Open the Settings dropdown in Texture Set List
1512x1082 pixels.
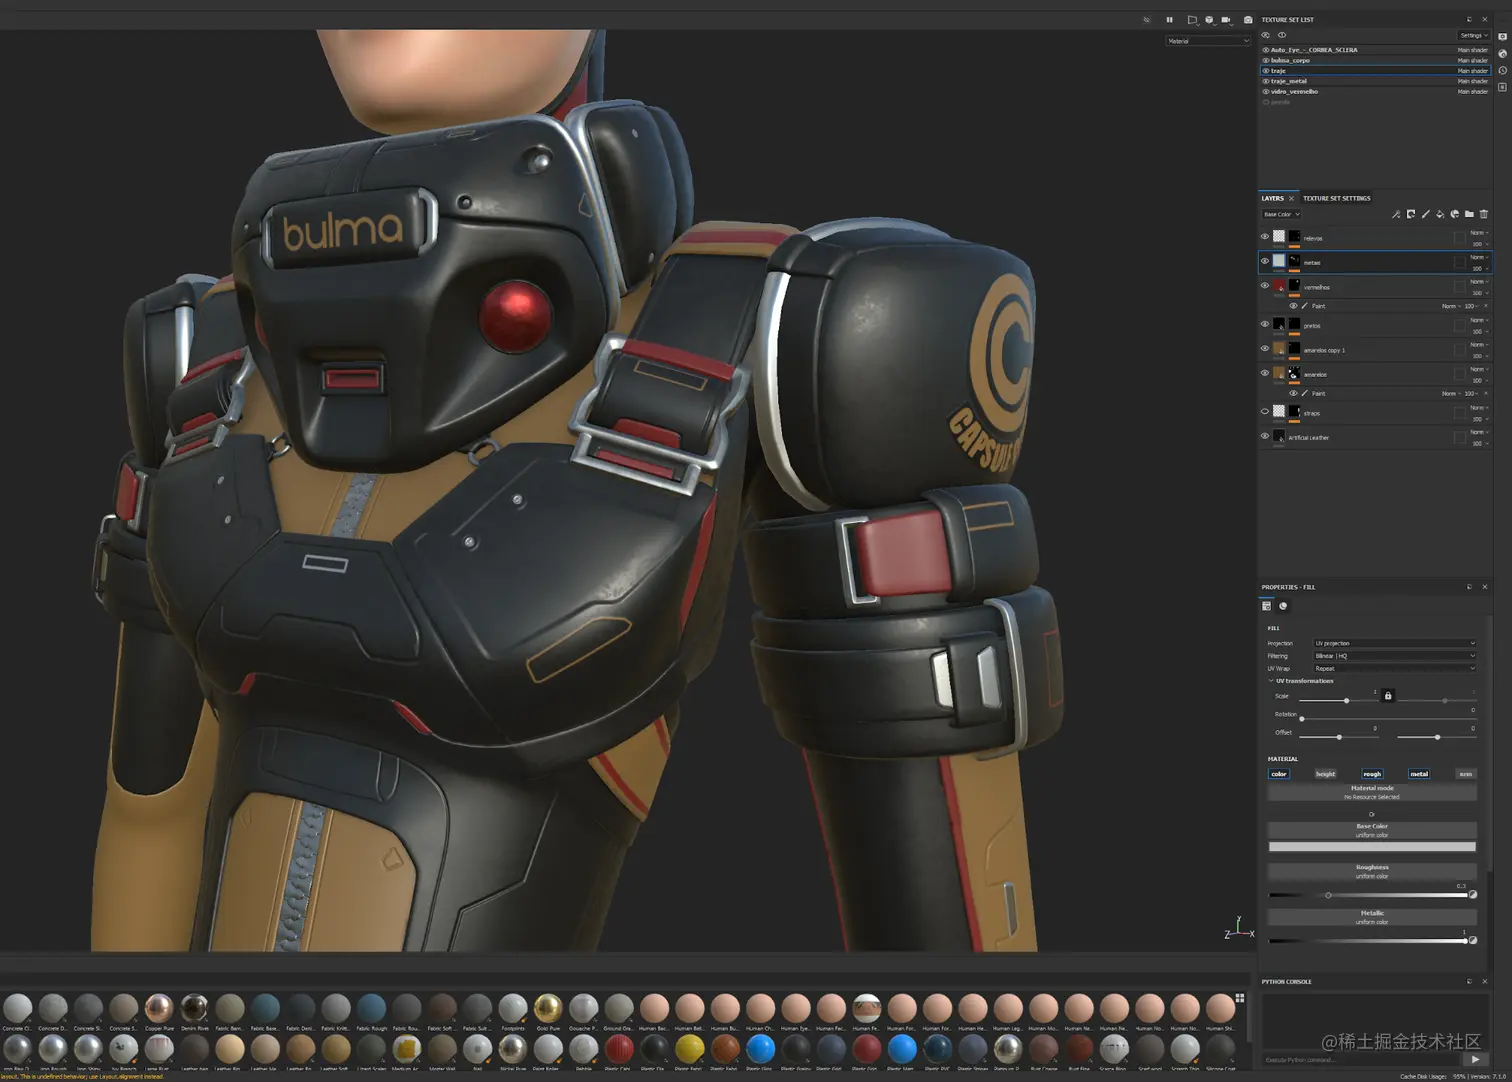pyautogui.click(x=1474, y=35)
